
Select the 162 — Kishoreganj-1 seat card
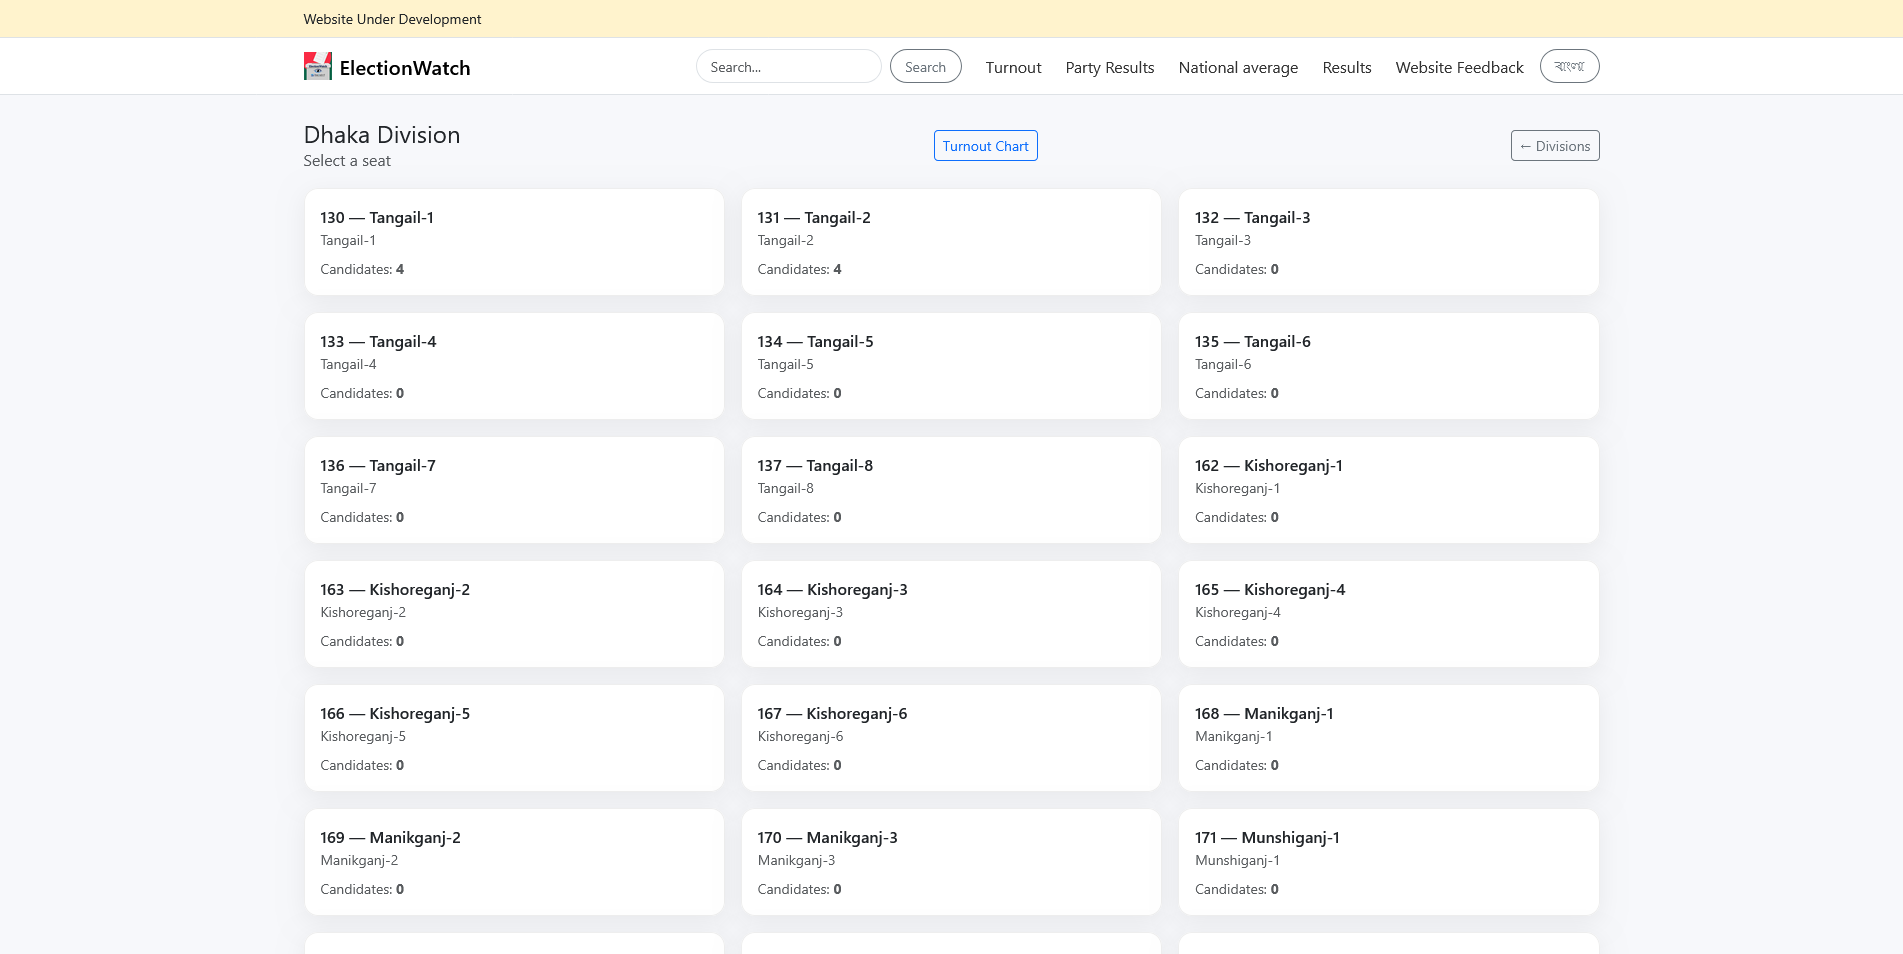coord(1388,490)
